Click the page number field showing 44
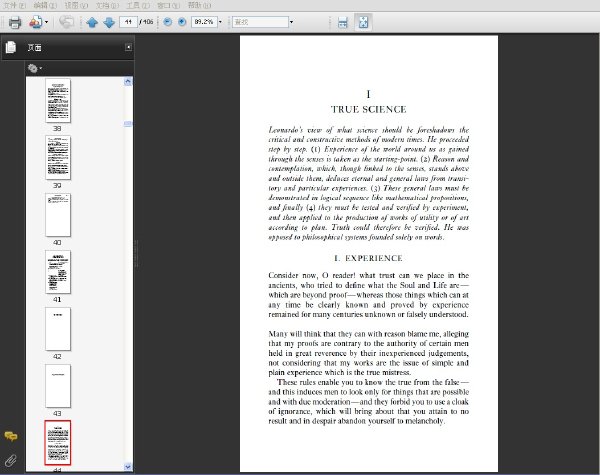Viewport: 600px width, 475px height. pyautogui.click(x=128, y=22)
